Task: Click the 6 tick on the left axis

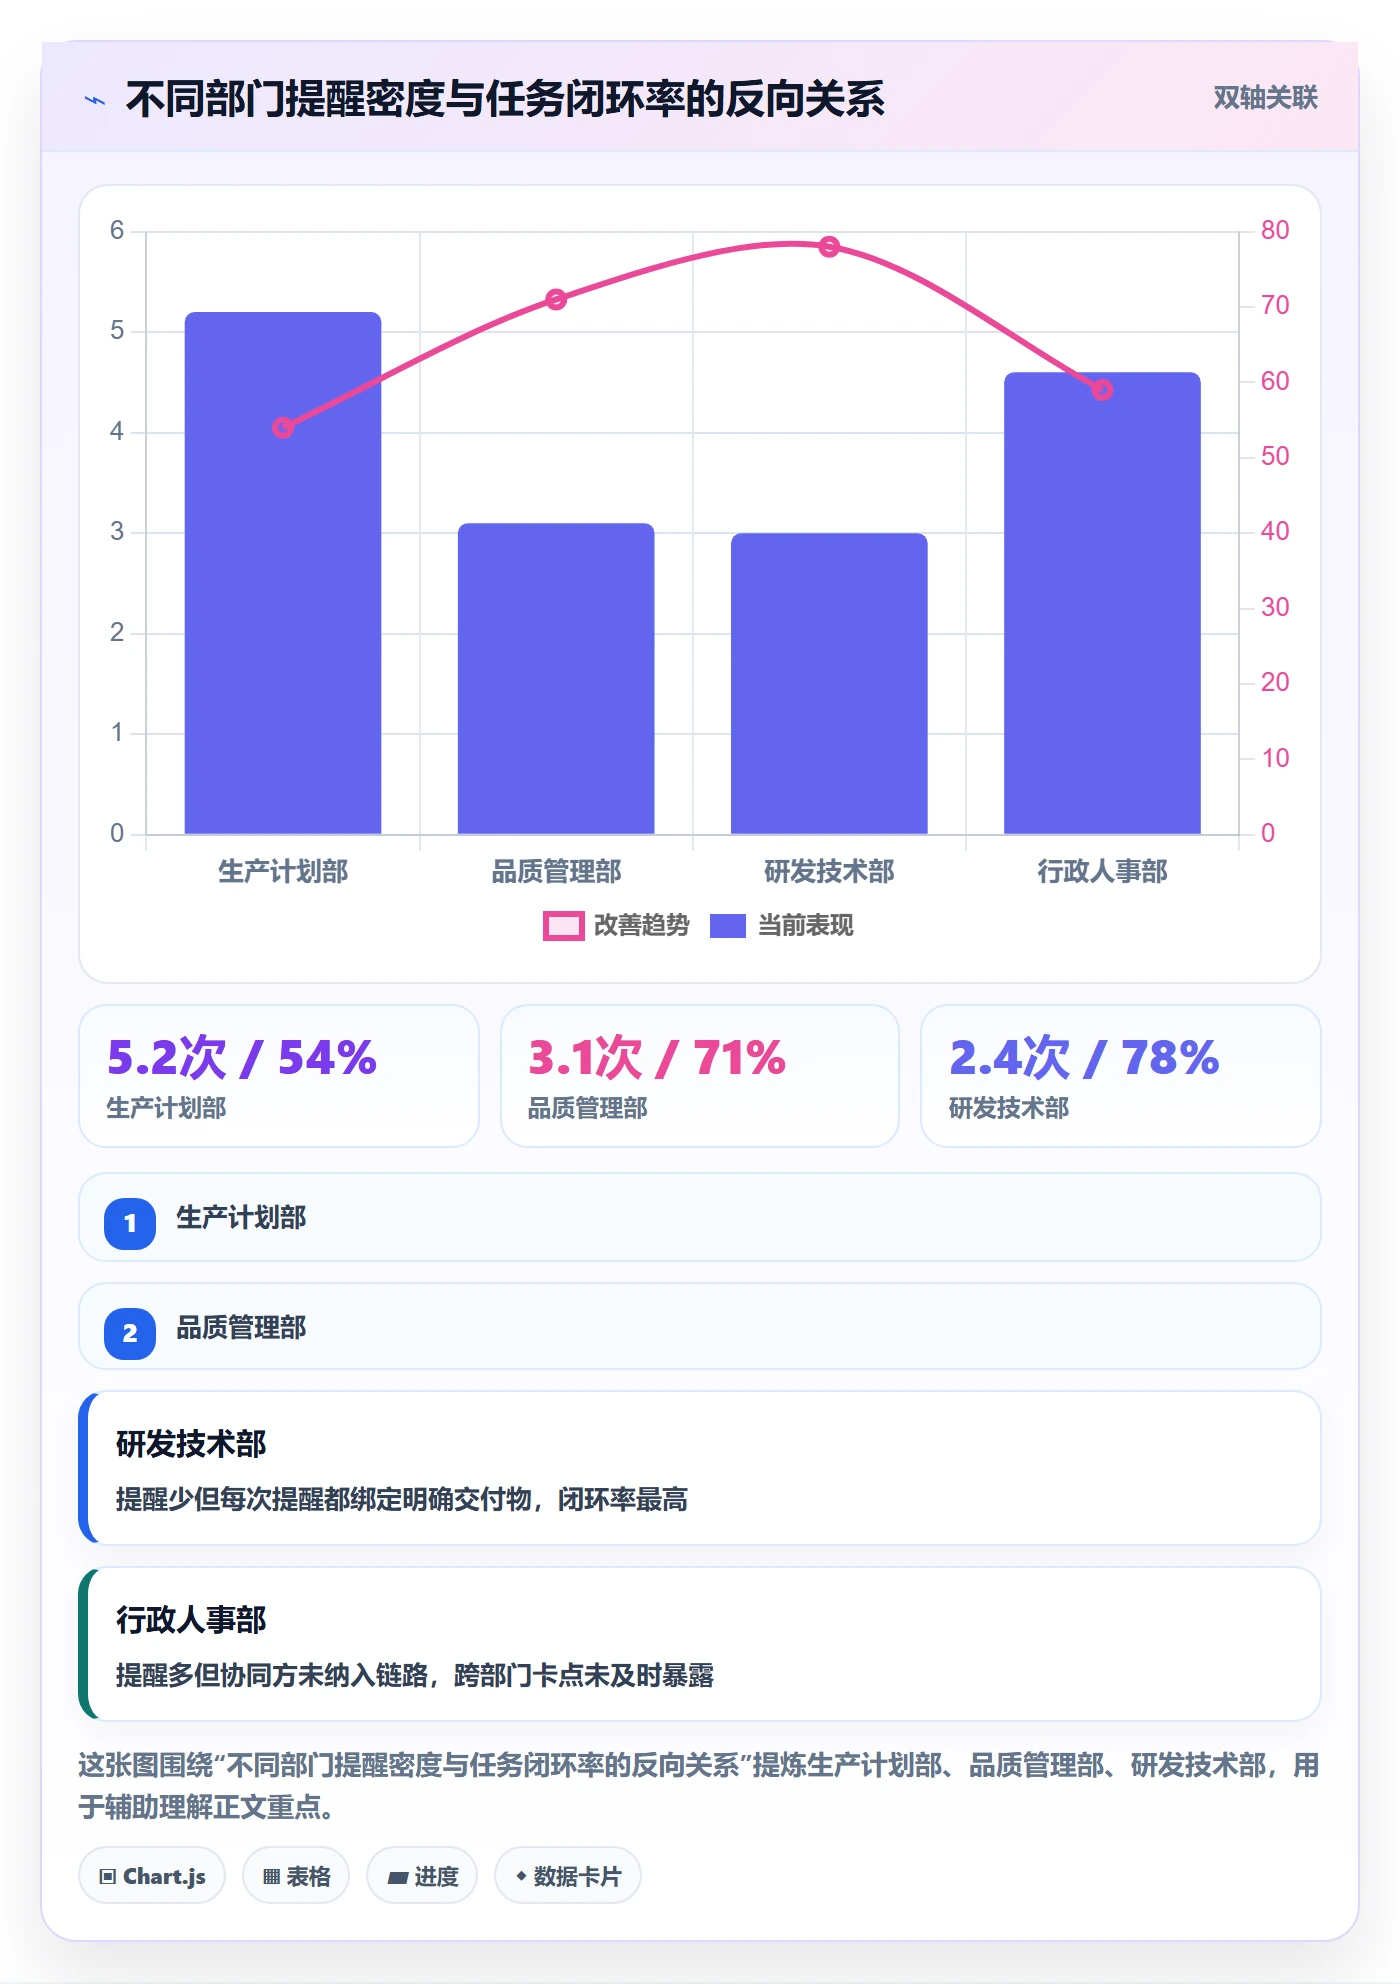Action: 117,231
